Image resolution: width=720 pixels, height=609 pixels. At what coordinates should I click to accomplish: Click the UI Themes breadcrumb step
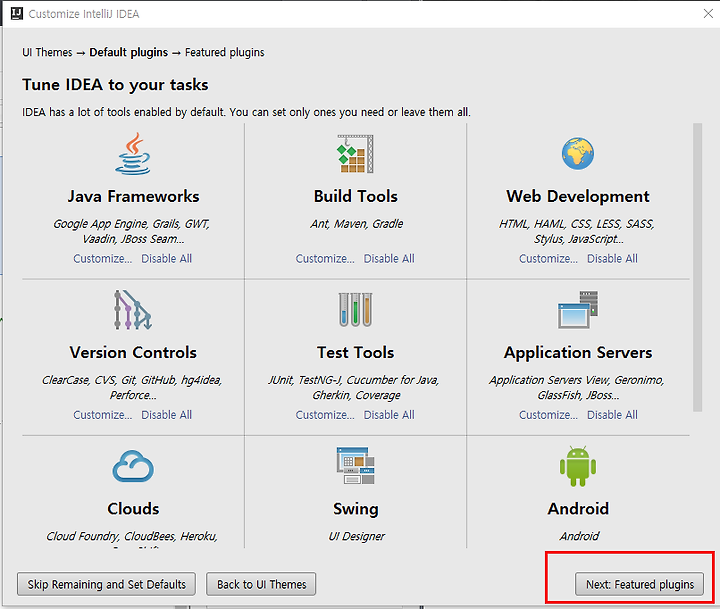[47, 52]
